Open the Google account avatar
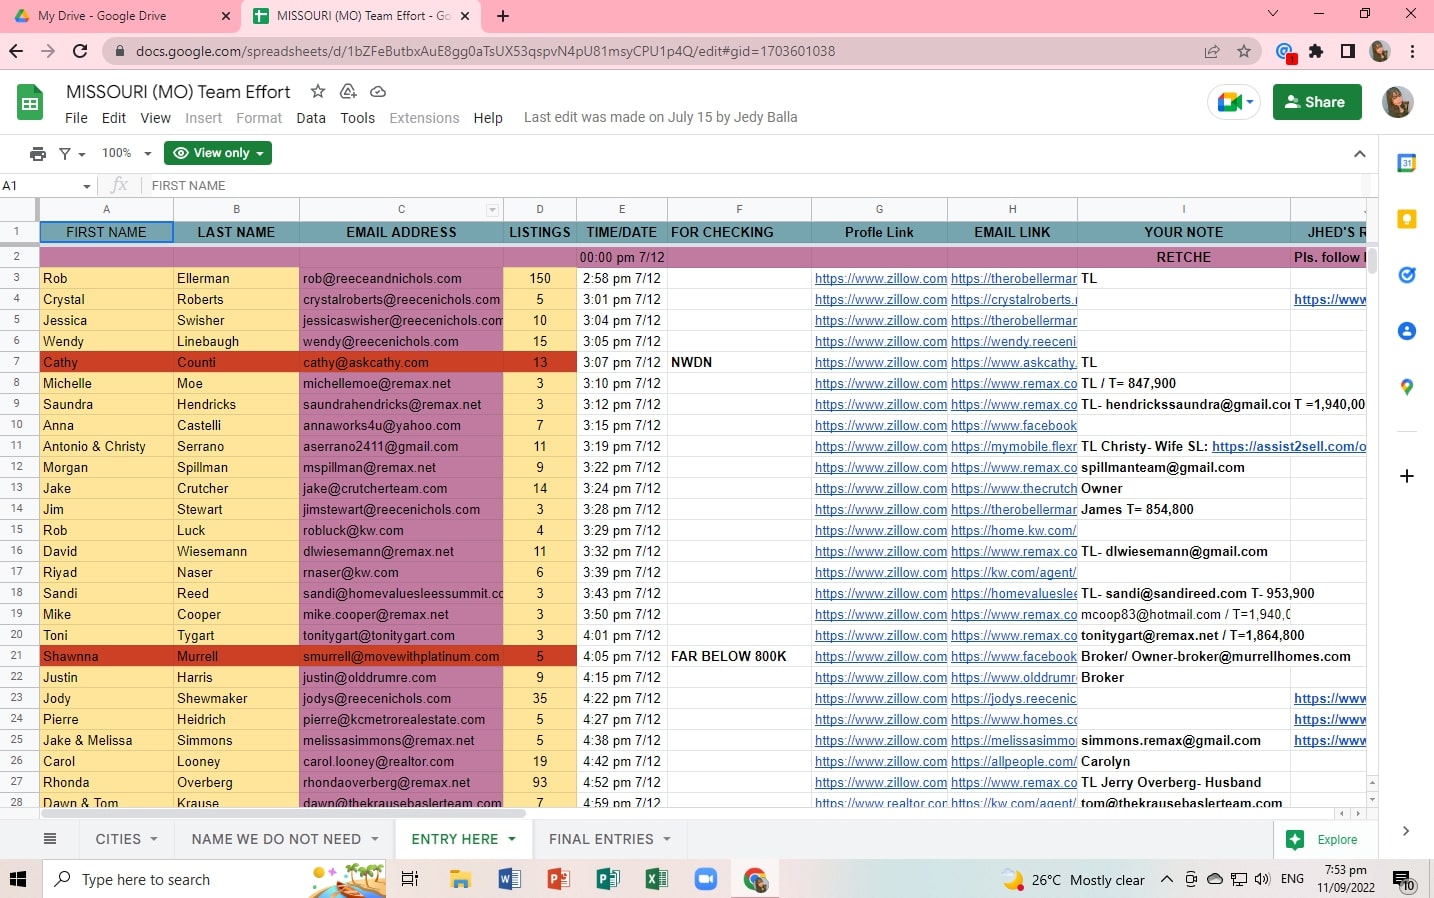The image size is (1434, 898). click(1398, 102)
